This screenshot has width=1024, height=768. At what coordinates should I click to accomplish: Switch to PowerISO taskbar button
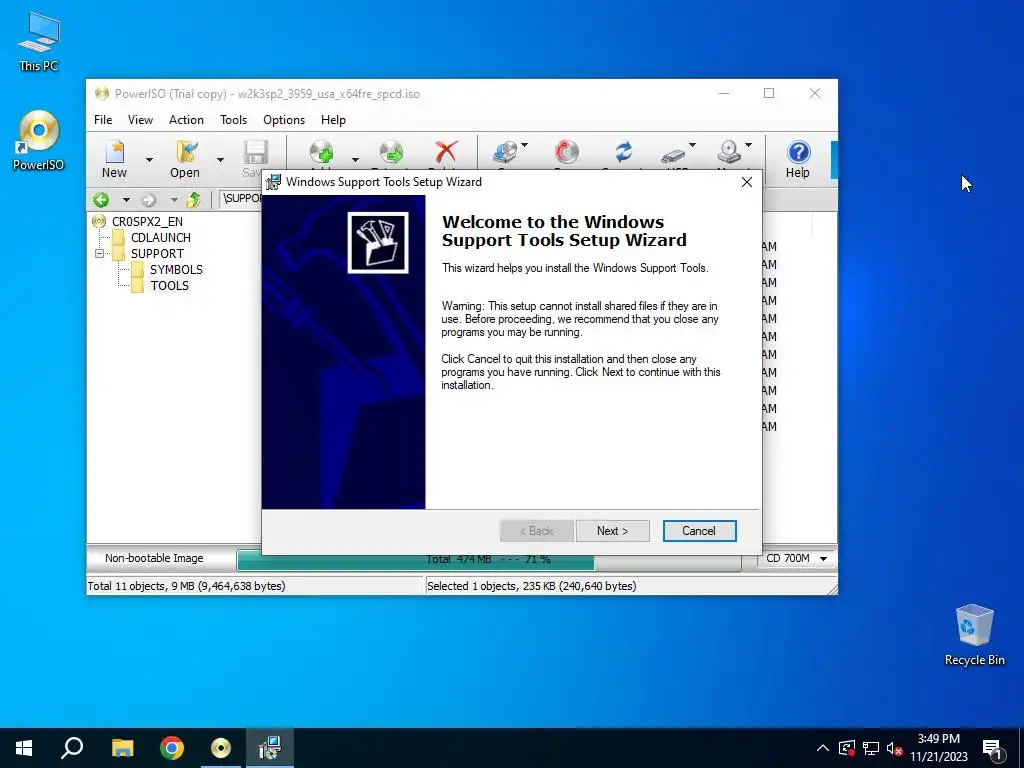point(221,748)
